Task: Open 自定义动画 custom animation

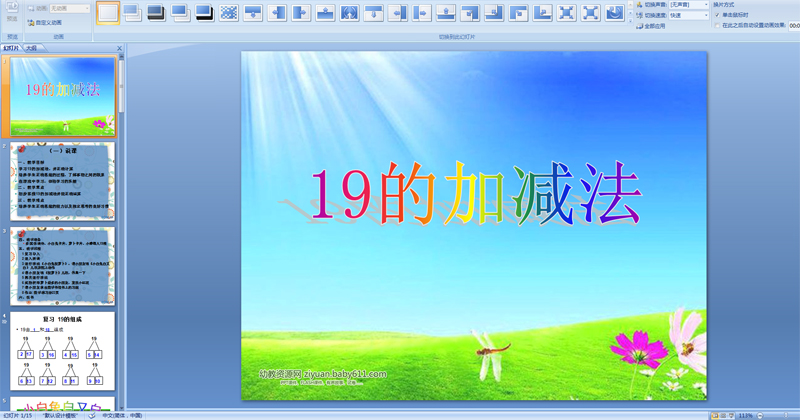Action: click(44, 23)
